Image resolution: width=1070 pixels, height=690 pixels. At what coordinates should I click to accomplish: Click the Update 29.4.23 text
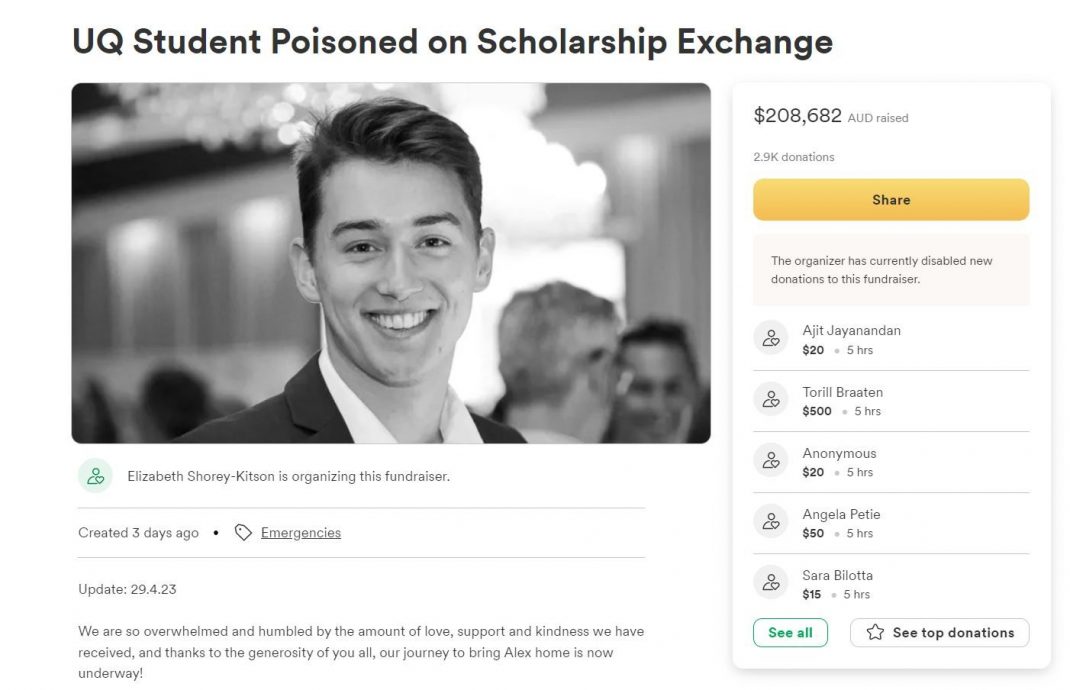pyautogui.click(x=127, y=589)
